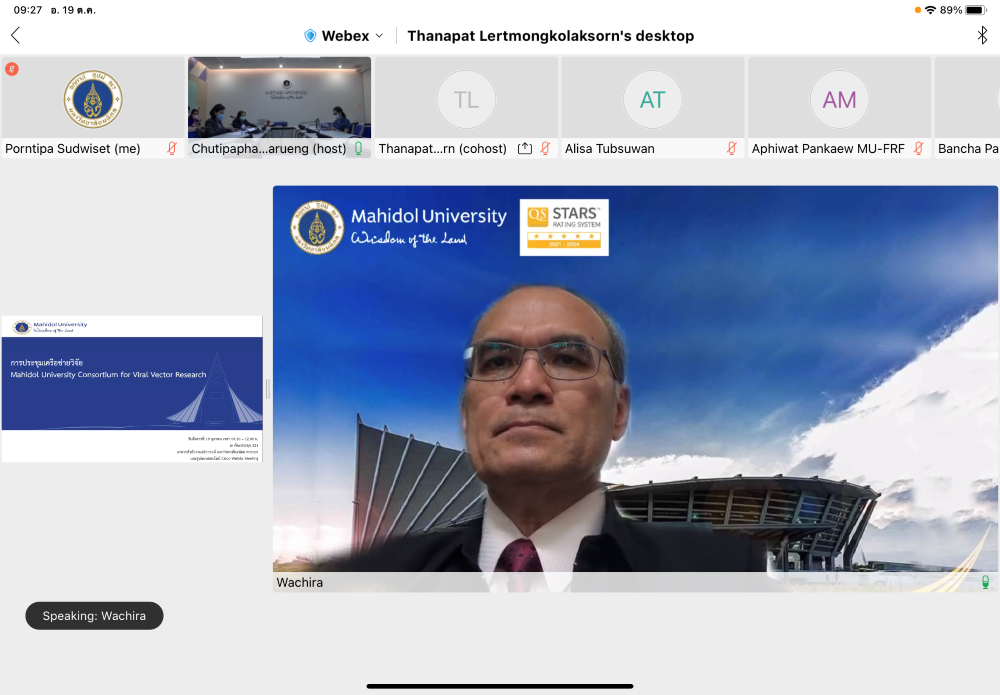The width and height of the screenshot is (1000, 695).
Task: Tap the AM avatar for Aphiwat Pankaew
Action: [839, 99]
